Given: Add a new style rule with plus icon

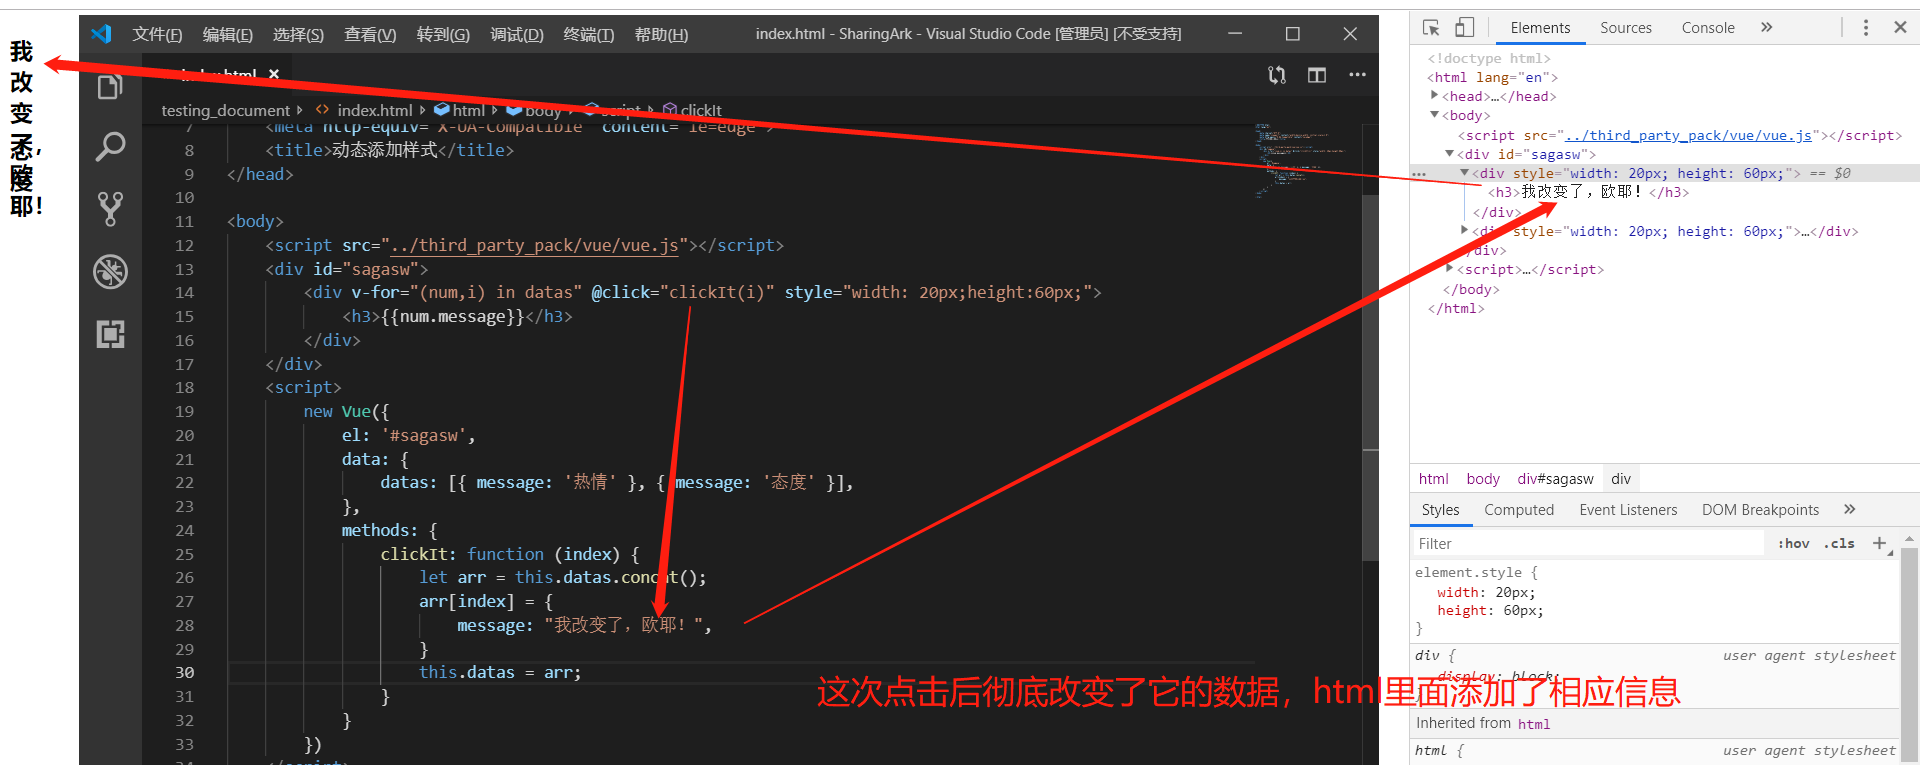Looking at the screenshot, I should (1880, 543).
